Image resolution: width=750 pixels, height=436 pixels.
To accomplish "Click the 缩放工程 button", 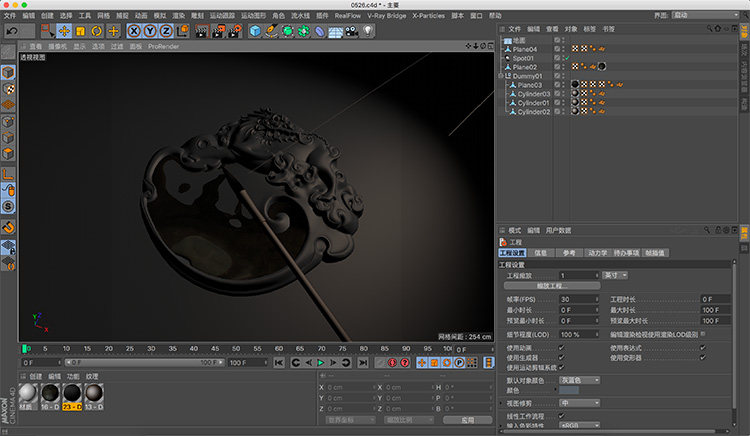I will pyautogui.click(x=553, y=286).
